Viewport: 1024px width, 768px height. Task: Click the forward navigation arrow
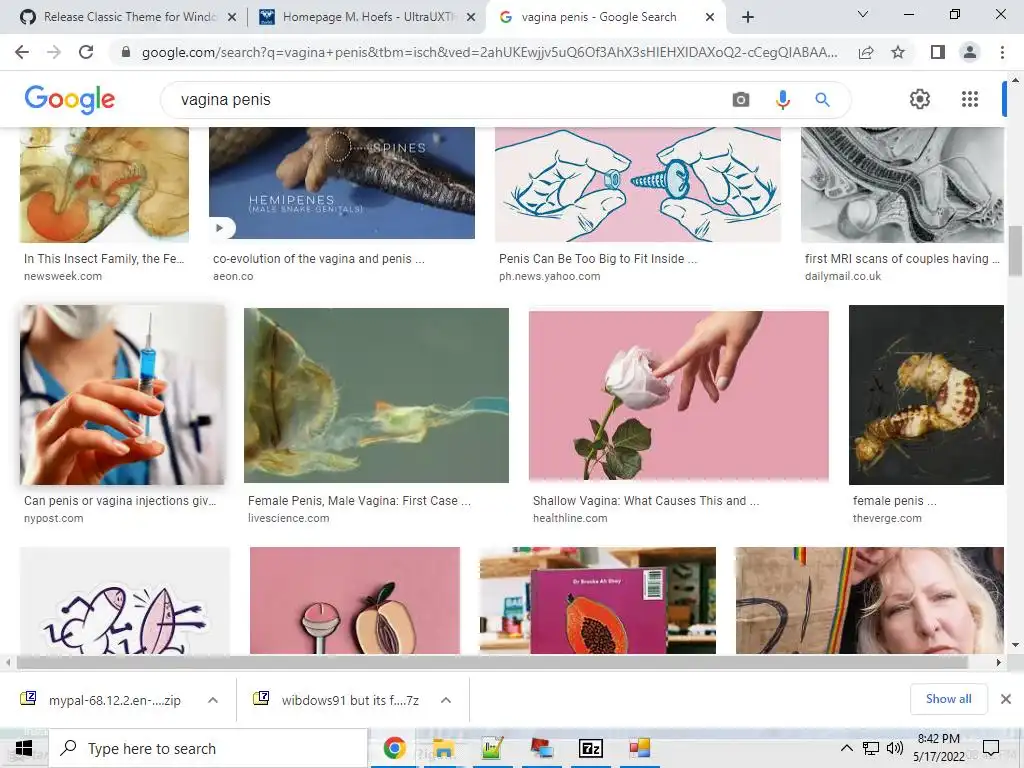click(x=54, y=52)
